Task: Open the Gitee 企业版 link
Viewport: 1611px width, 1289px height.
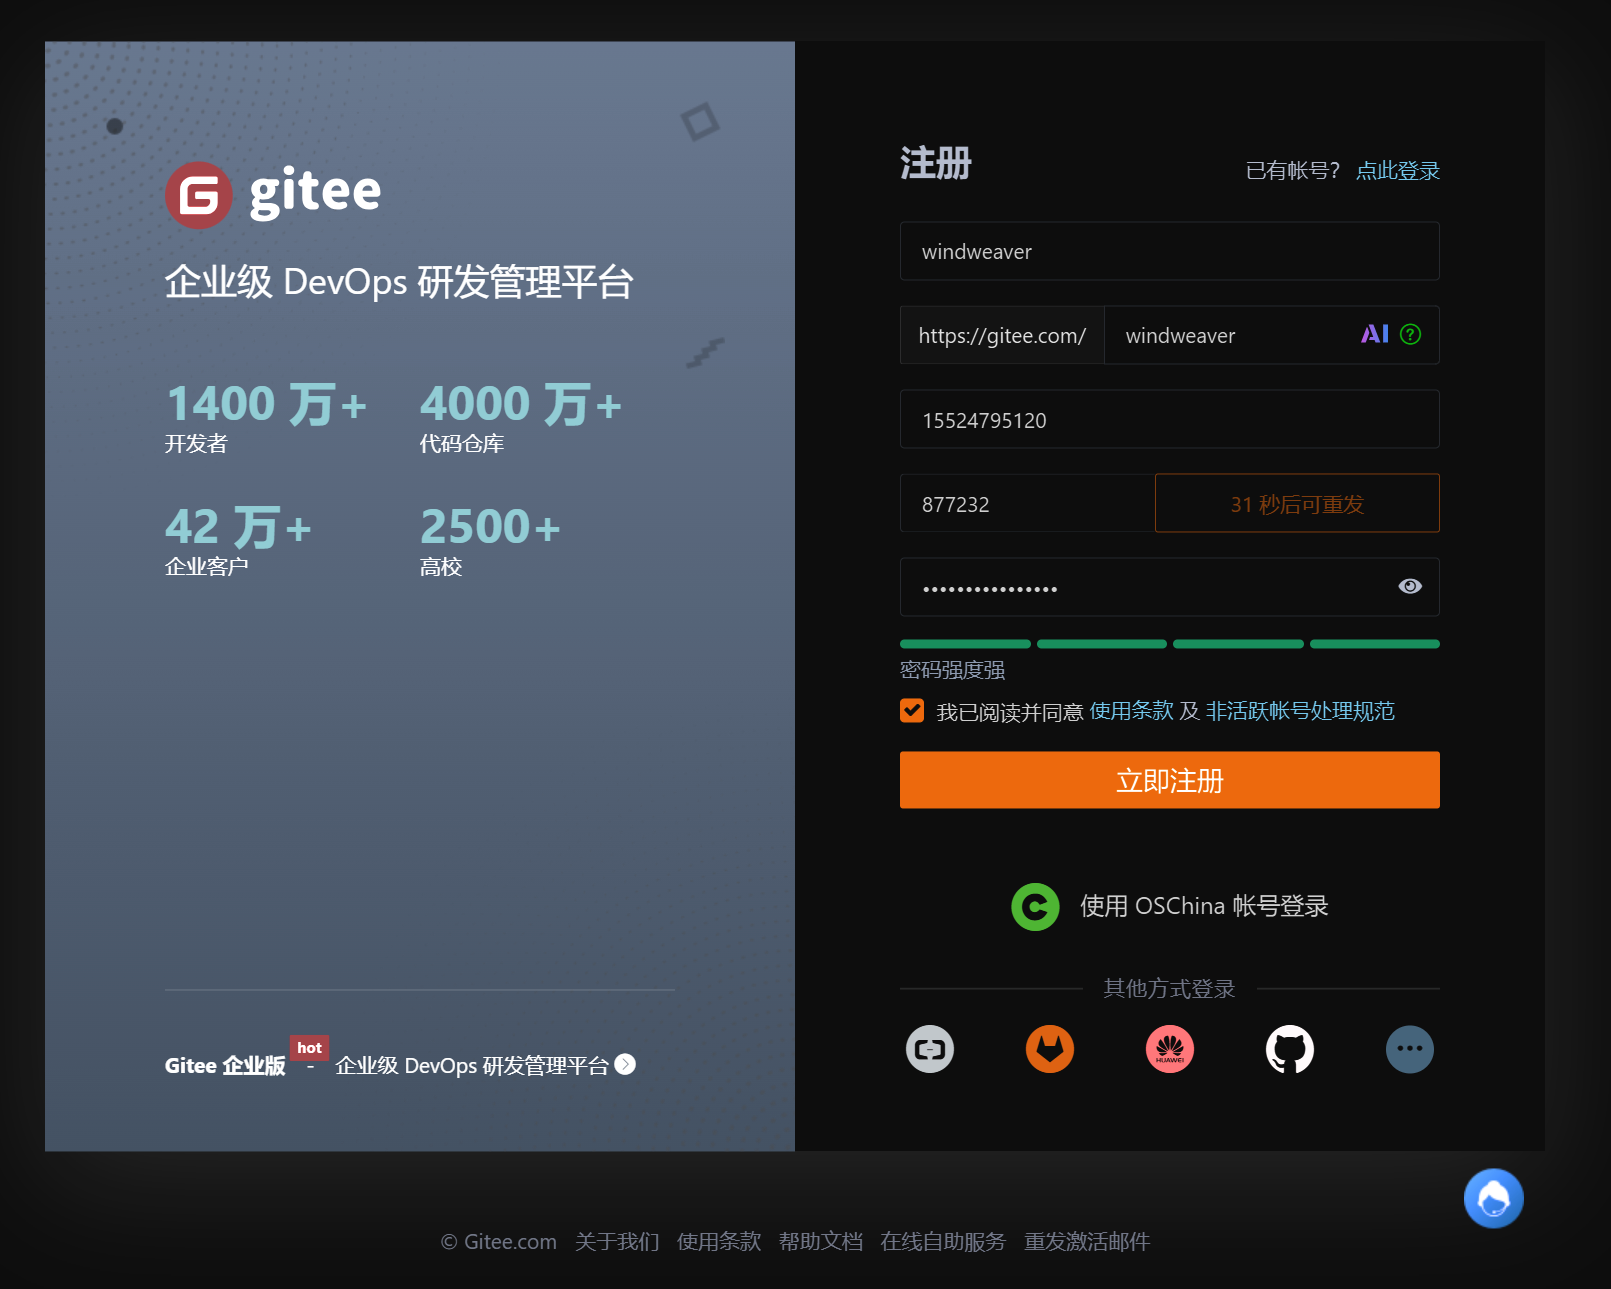Action: pos(225,1066)
